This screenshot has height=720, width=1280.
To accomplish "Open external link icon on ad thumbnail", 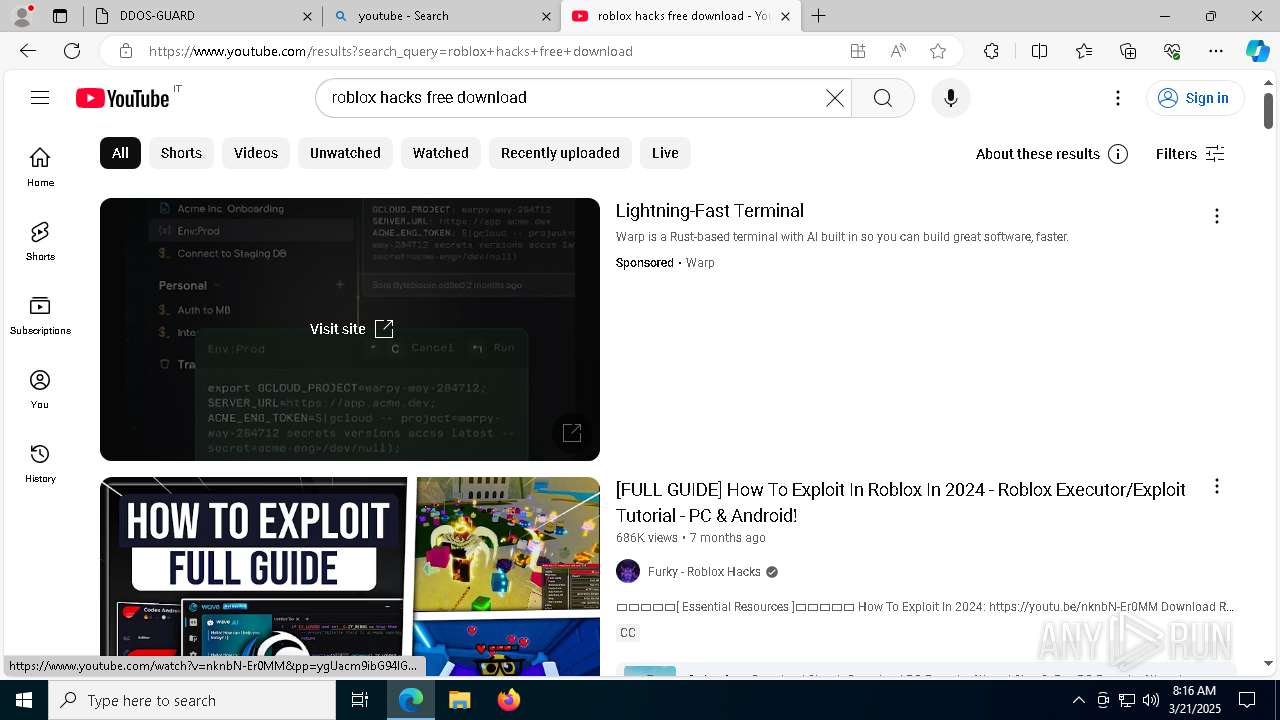I will tap(572, 433).
